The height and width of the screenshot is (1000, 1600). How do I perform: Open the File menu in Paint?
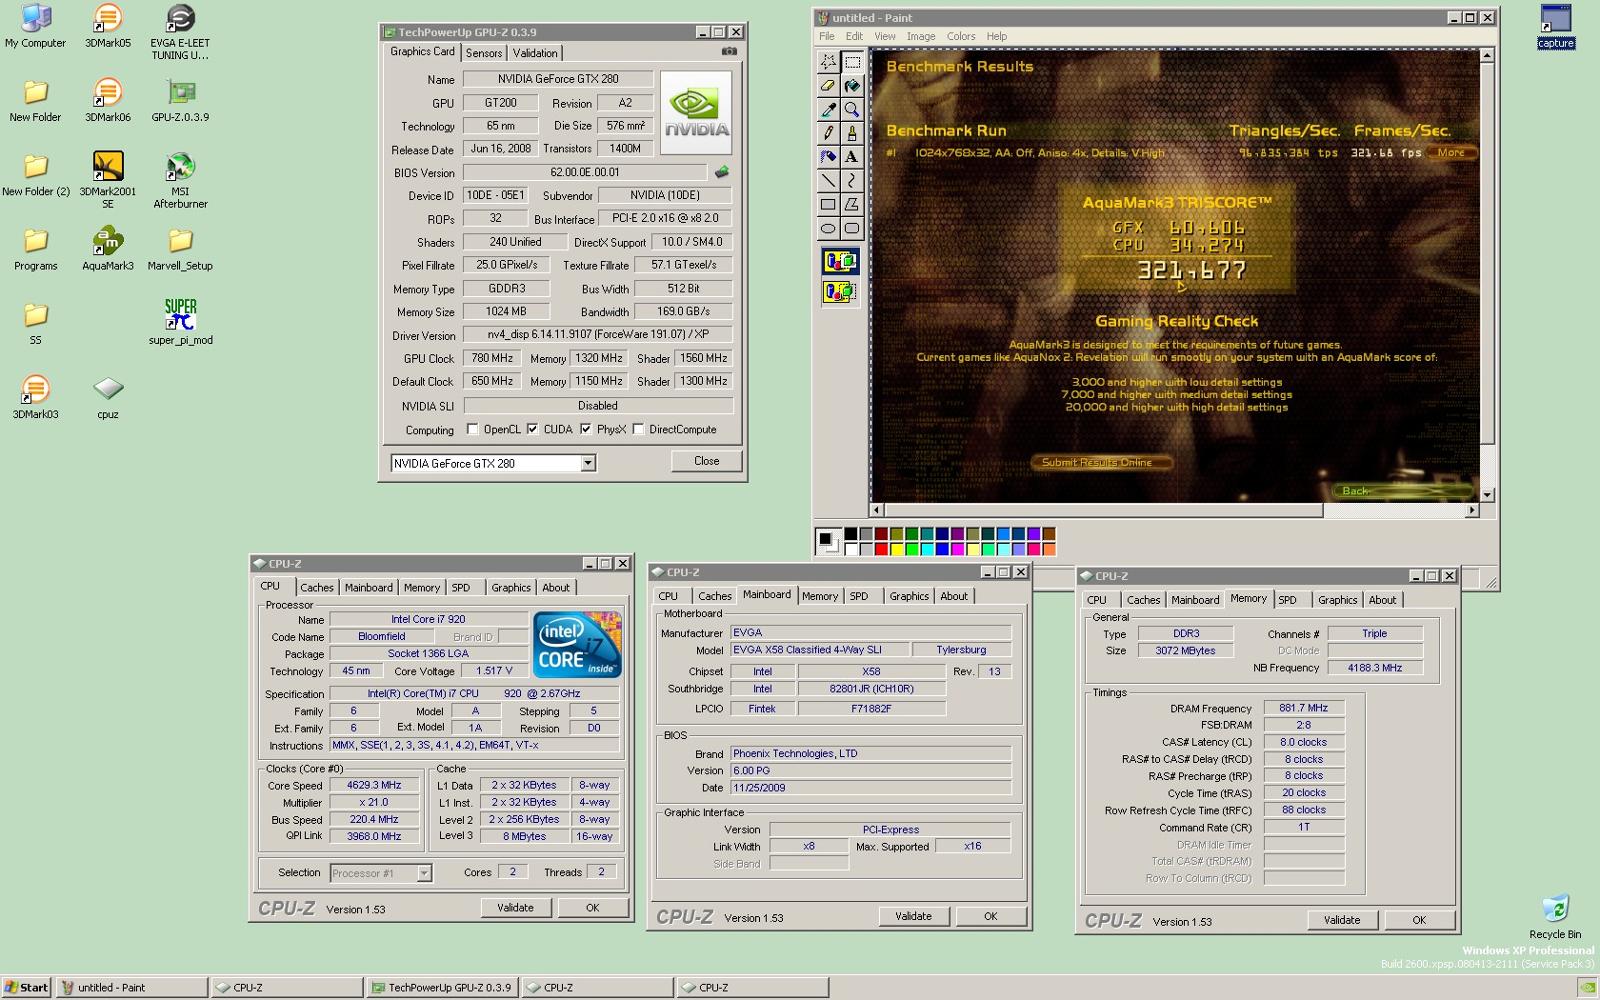click(x=827, y=36)
